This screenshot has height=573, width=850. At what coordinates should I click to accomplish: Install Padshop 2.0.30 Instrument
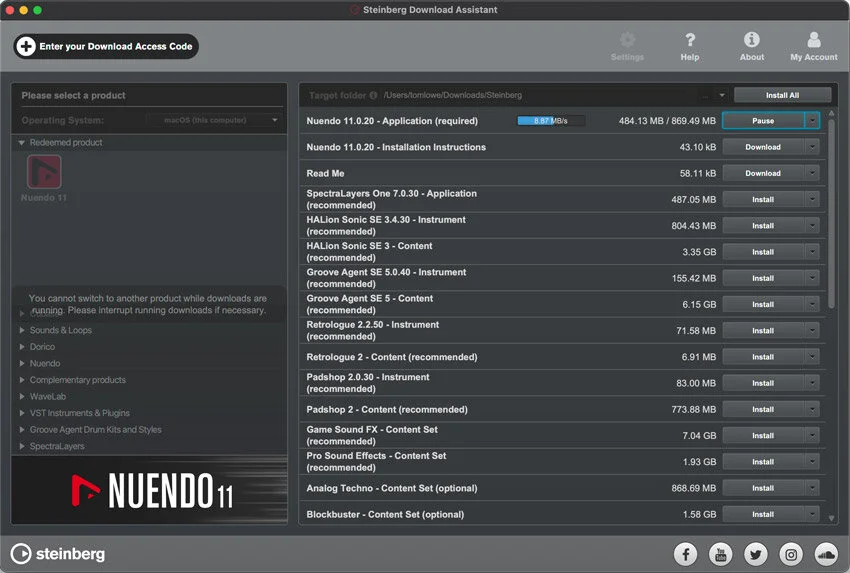[763, 383]
